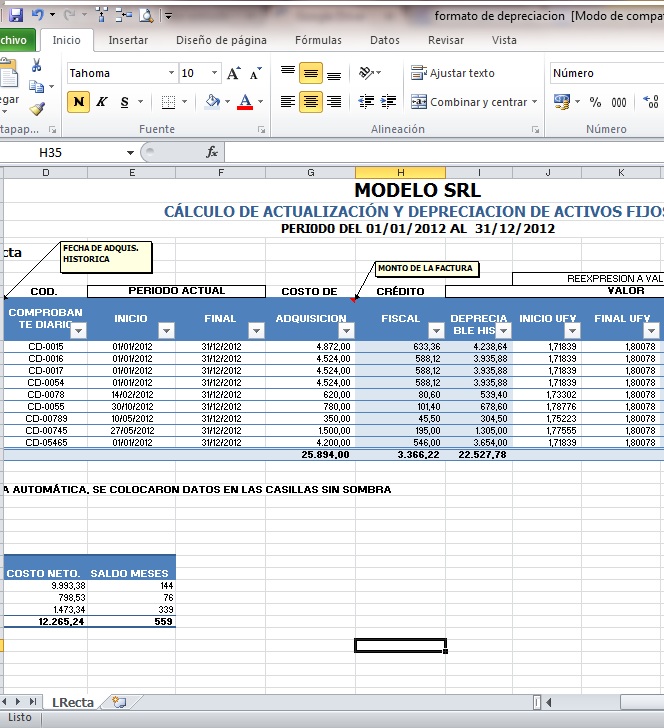
Task: Click the Borders icon
Action: click(168, 102)
